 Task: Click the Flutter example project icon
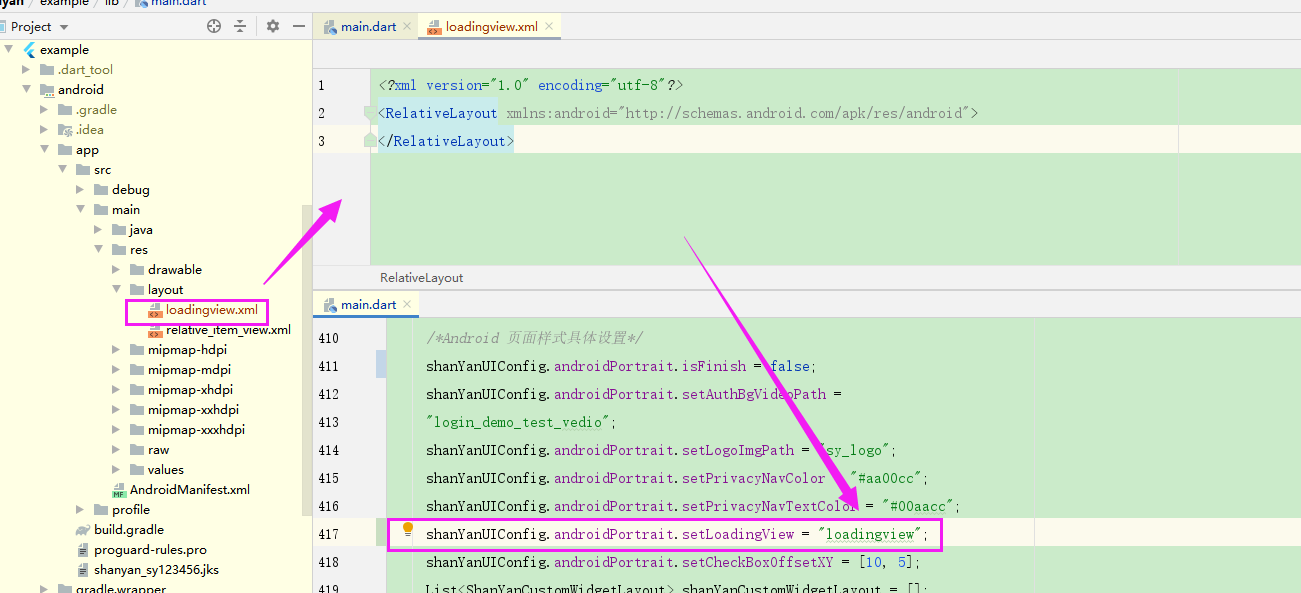[x=28, y=50]
